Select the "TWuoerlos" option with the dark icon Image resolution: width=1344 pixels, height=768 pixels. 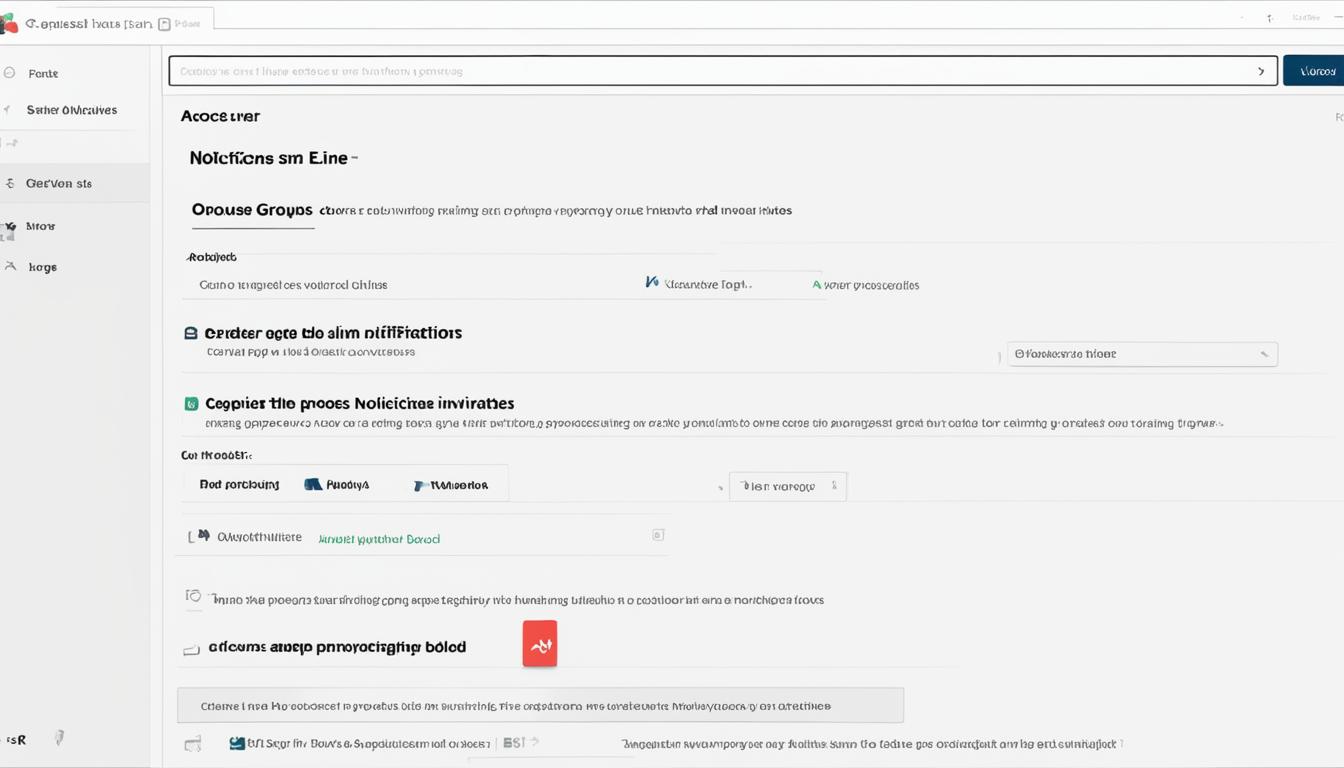click(x=451, y=485)
